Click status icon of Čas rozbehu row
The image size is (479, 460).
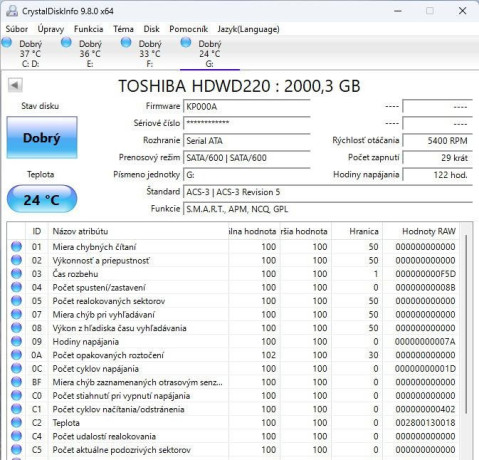16,274
